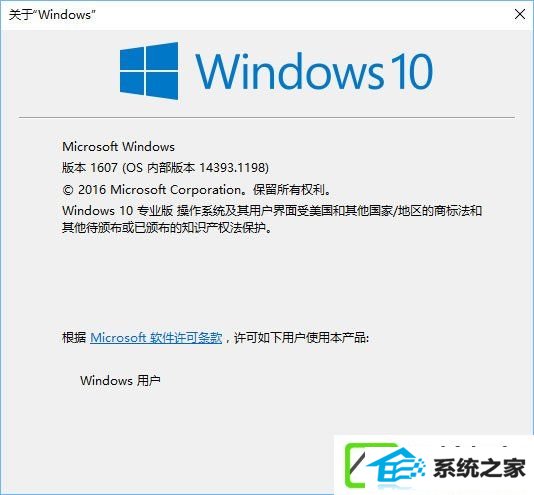The image size is (534, 495).
Task: Click the 系统之家 watermark logo
Action: click(434, 465)
